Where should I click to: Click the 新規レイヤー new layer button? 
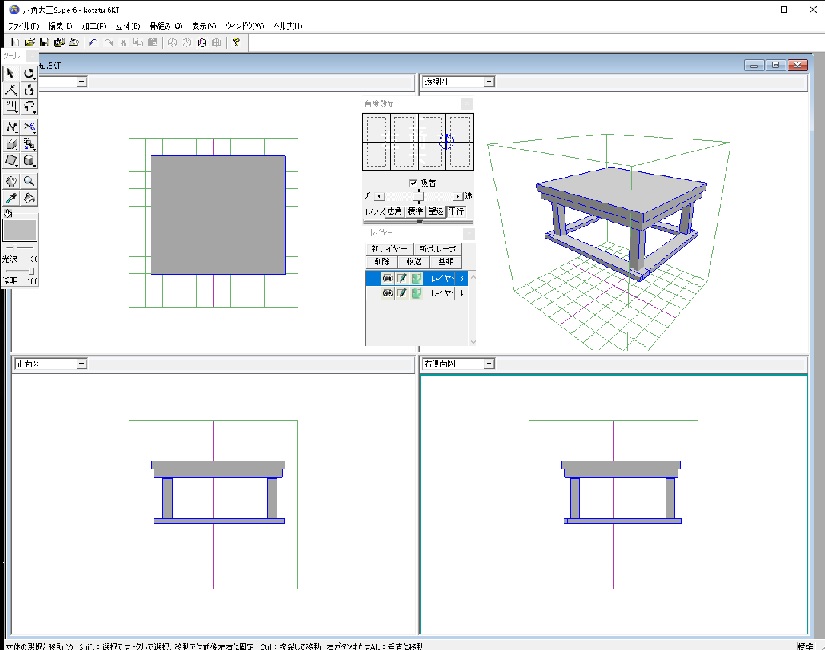(x=389, y=248)
